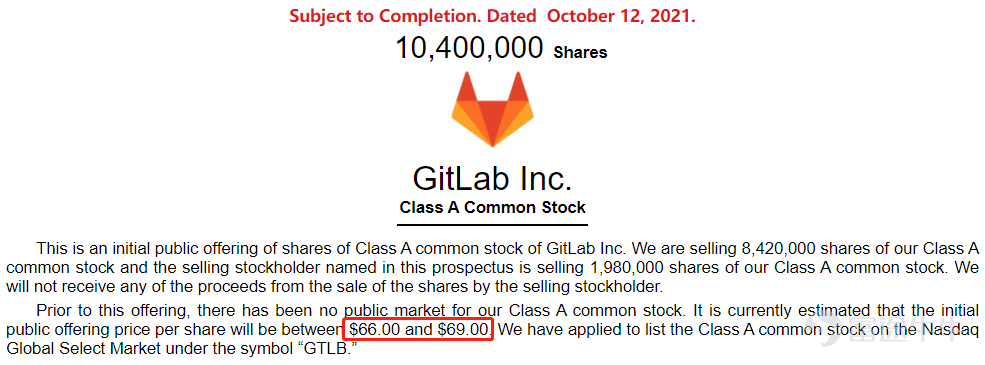The image size is (985, 365).
Task: Click the 'October 12, 2021' date
Action: (621, 16)
